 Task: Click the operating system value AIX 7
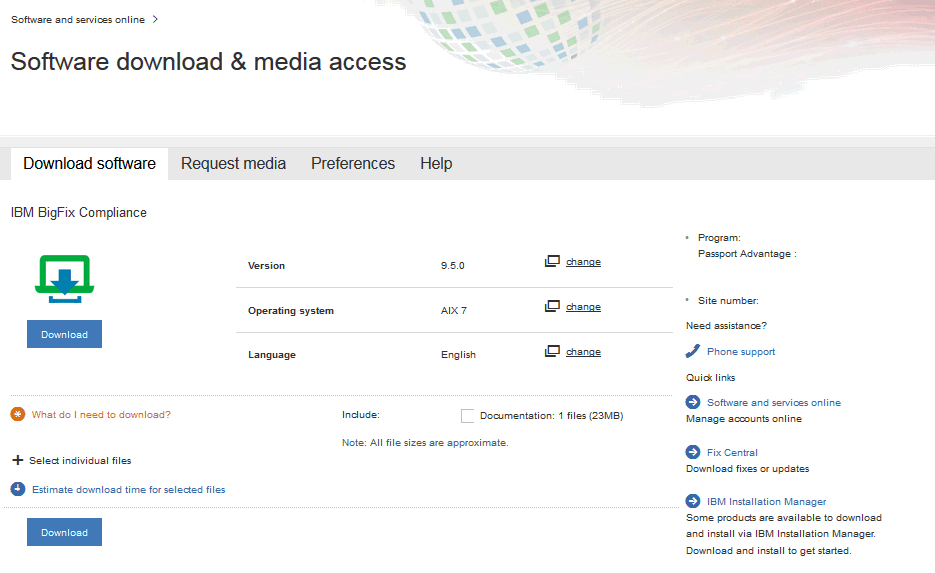454,311
